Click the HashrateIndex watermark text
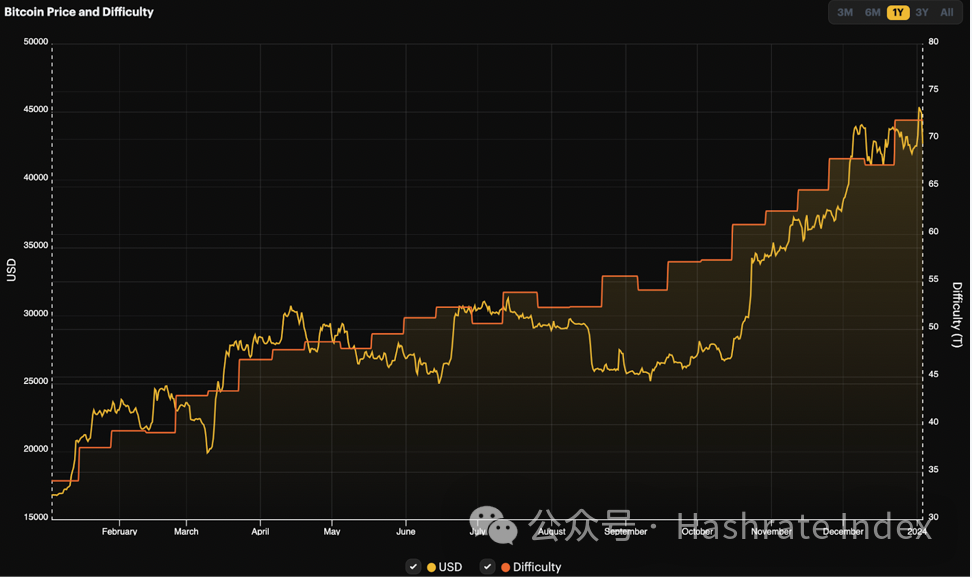The height and width of the screenshot is (578, 972). pos(800,524)
